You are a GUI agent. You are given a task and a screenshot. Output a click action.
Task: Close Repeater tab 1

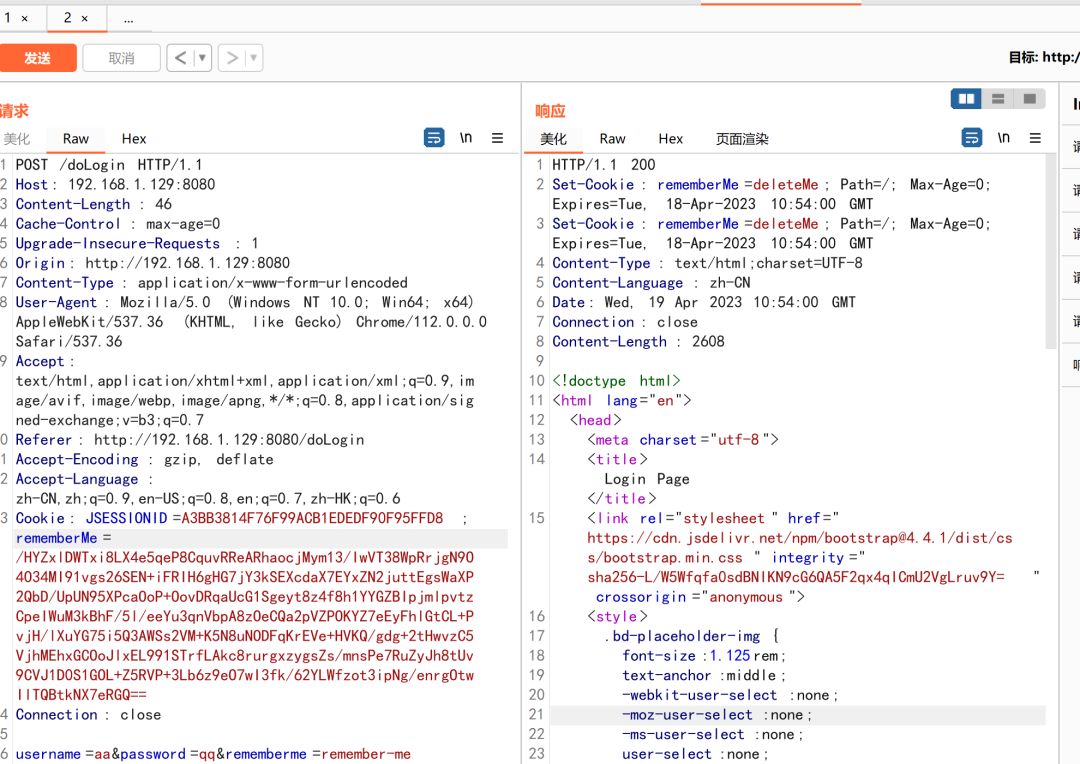coord(25,19)
